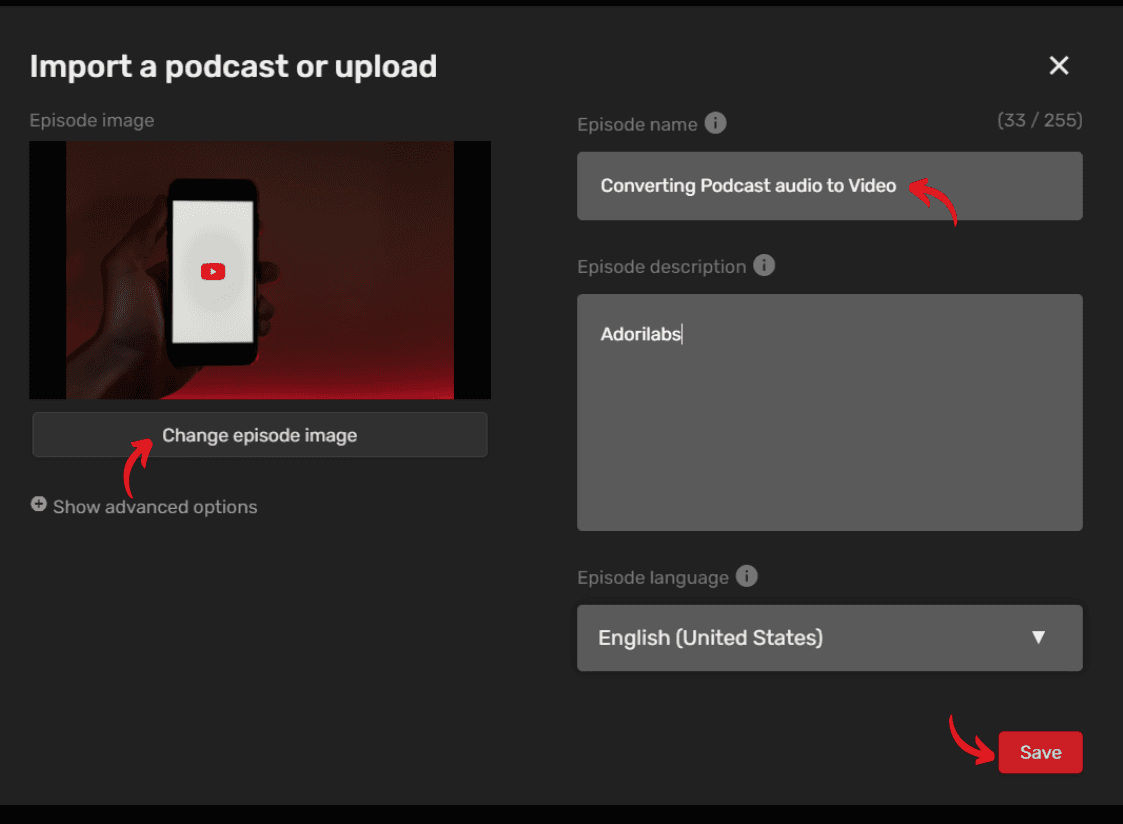Image resolution: width=1123 pixels, height=824 pixels.
Task: Click the 'Import a podcast or upload' heading
Action: 233,67
